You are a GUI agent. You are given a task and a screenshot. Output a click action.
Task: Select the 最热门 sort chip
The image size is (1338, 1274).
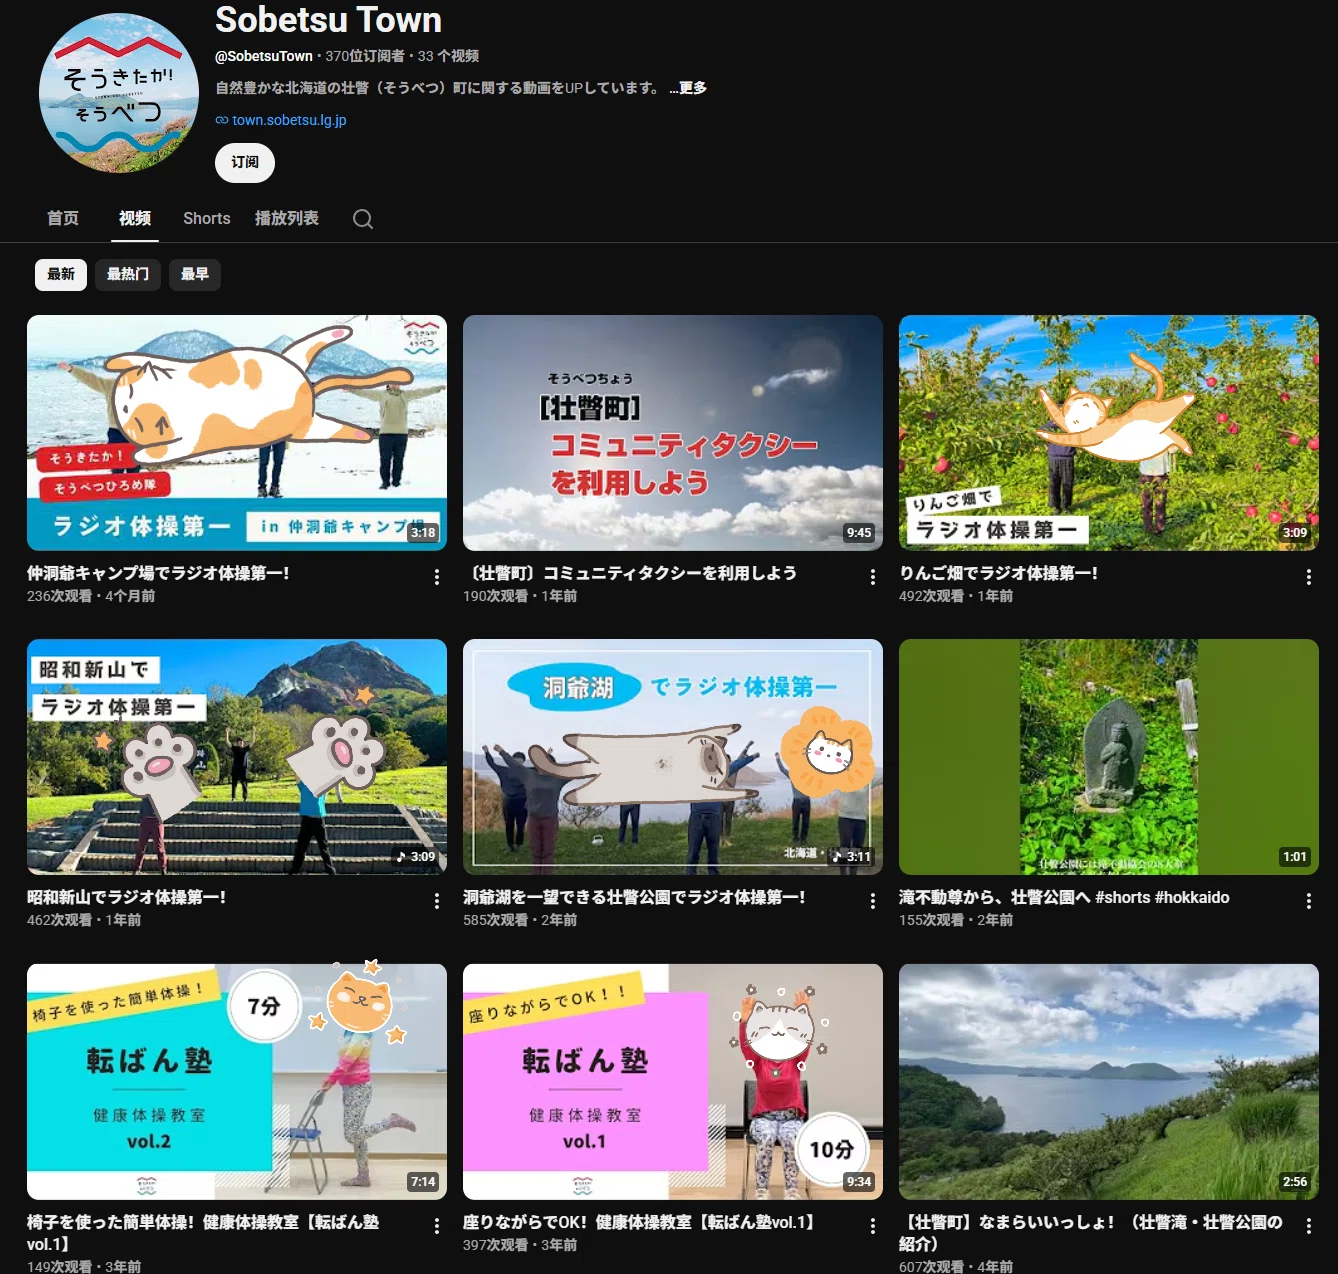point(128,274)
